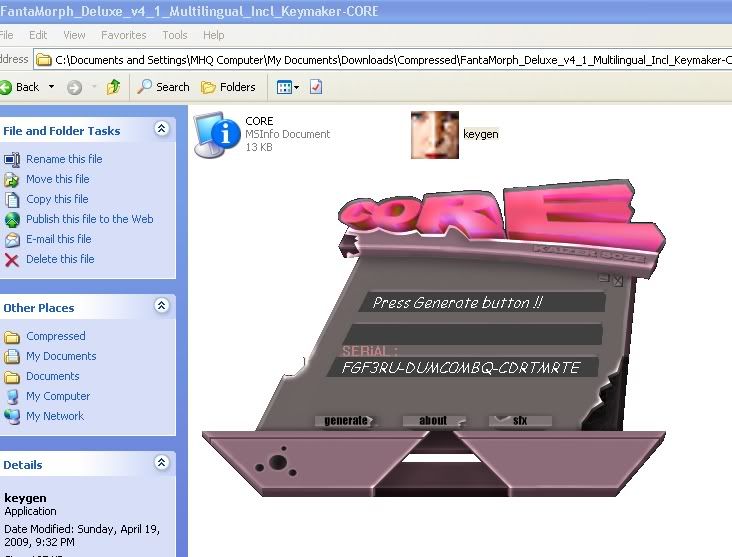This screenshot has width=732, height=557.
Task: Toggle the Folders pane button
Action: pyautogui.click(x=228, y=87)
